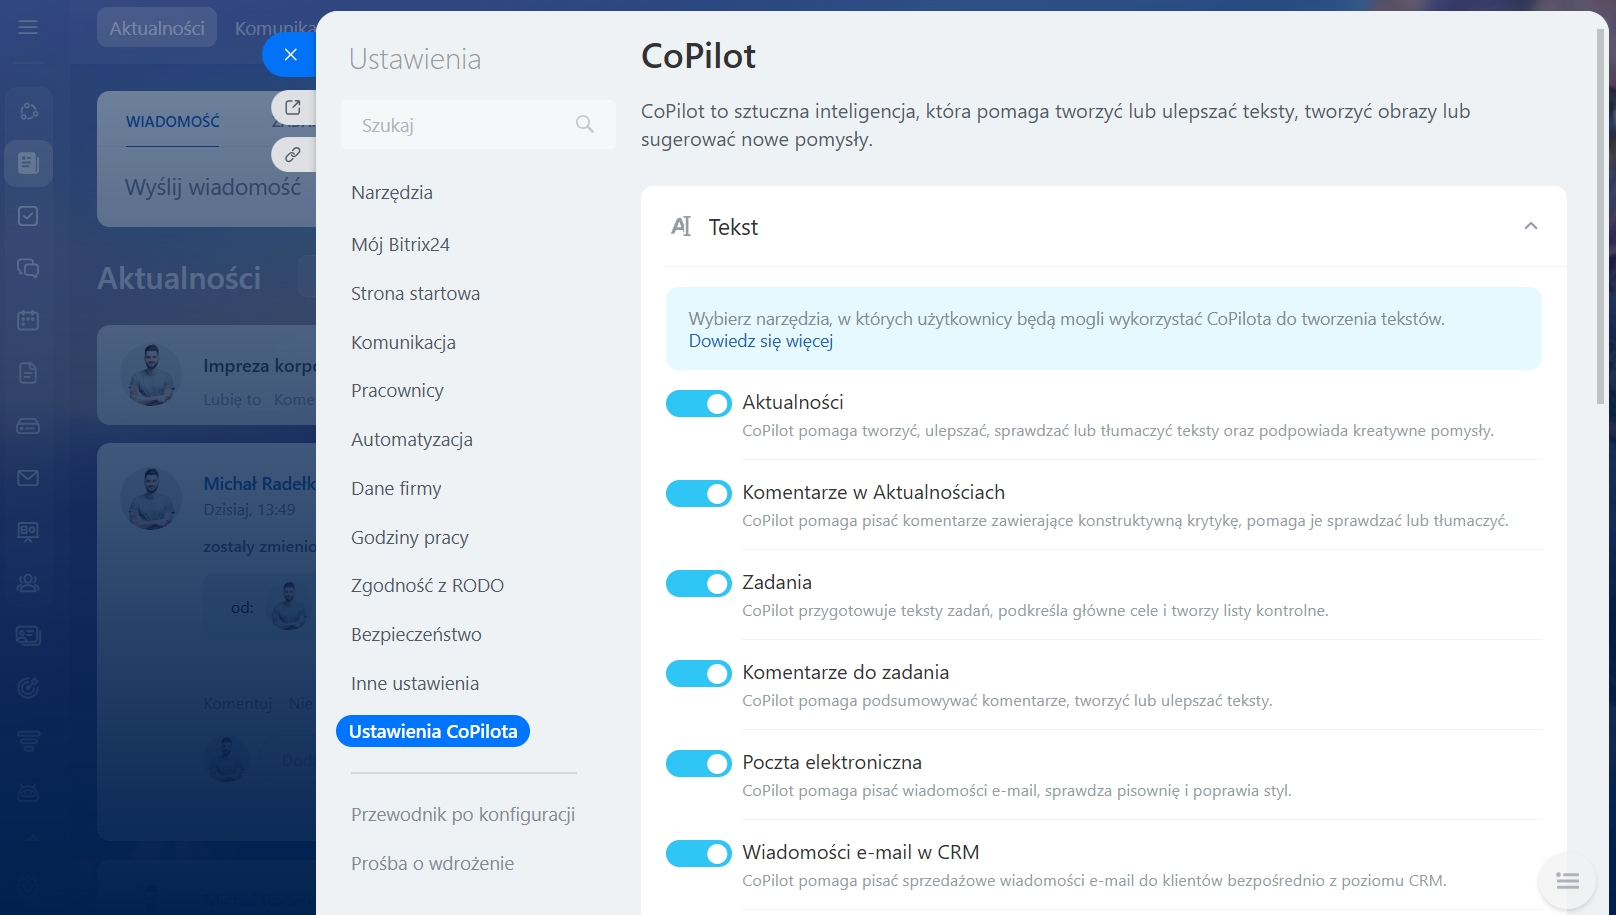Collapse the Tekst section
This screenshot has width=1616, height=915.
tap(1530, 226)
